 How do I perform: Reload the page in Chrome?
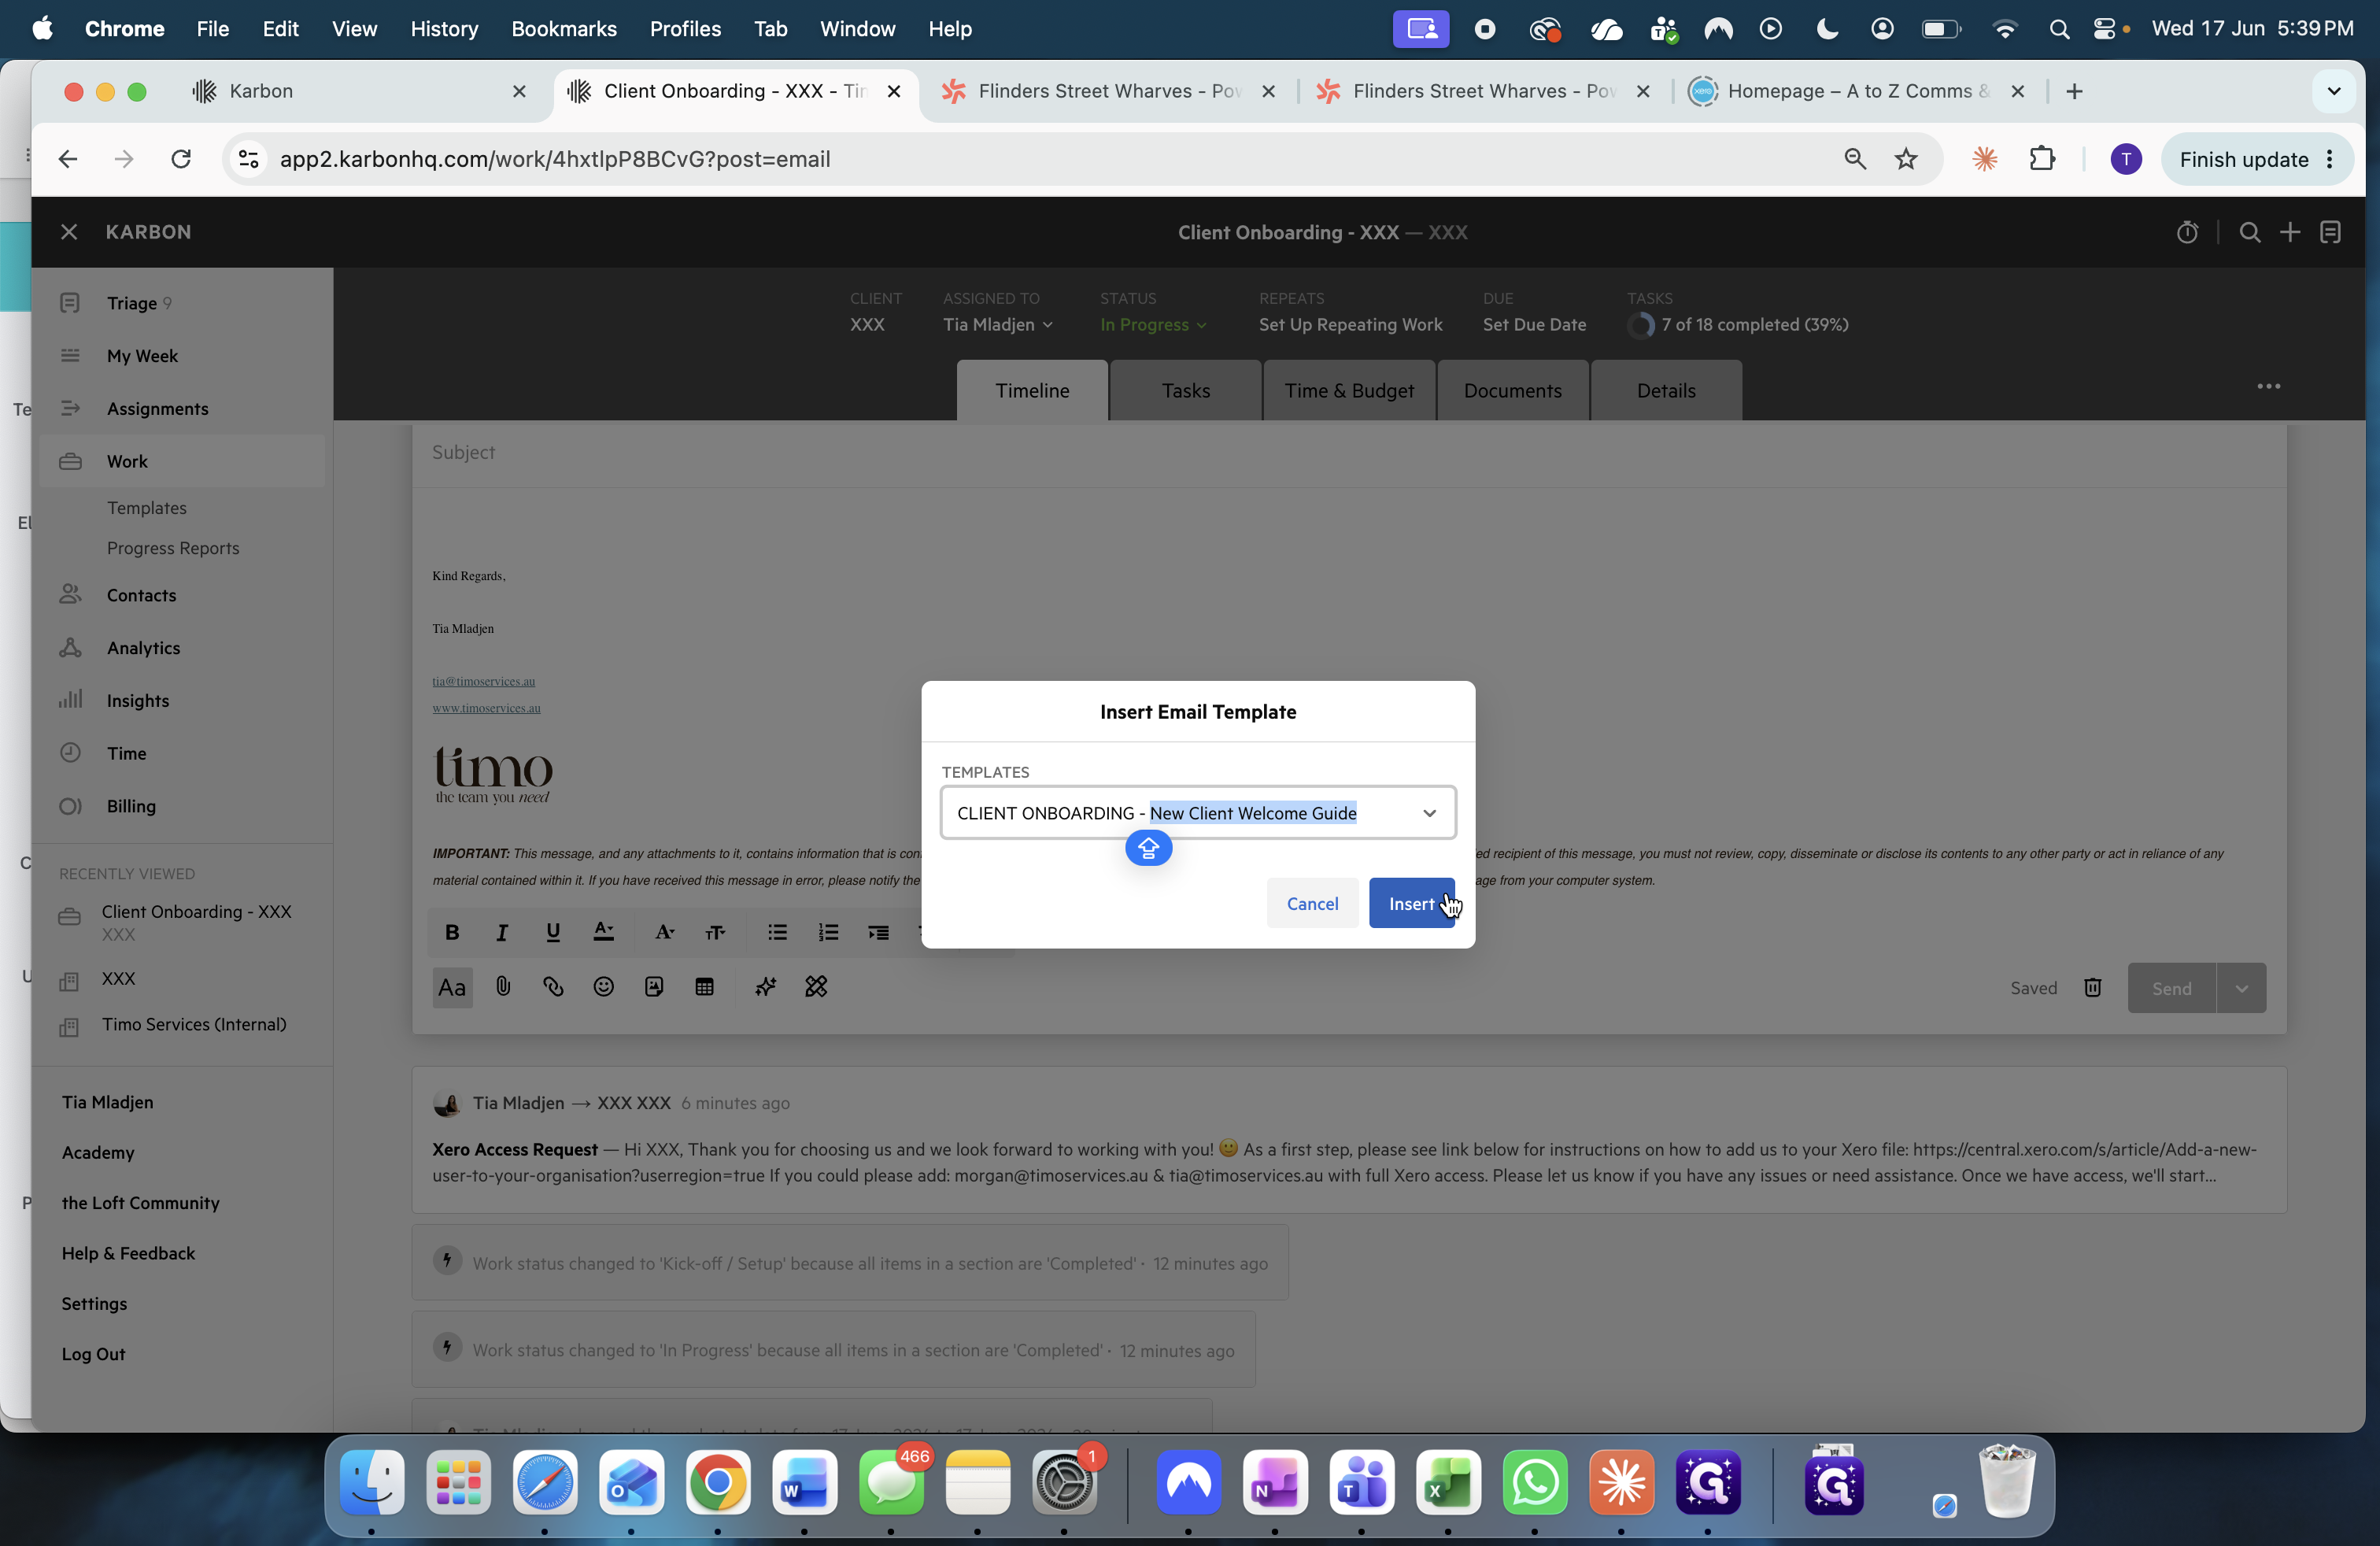(x=181, y=159)
